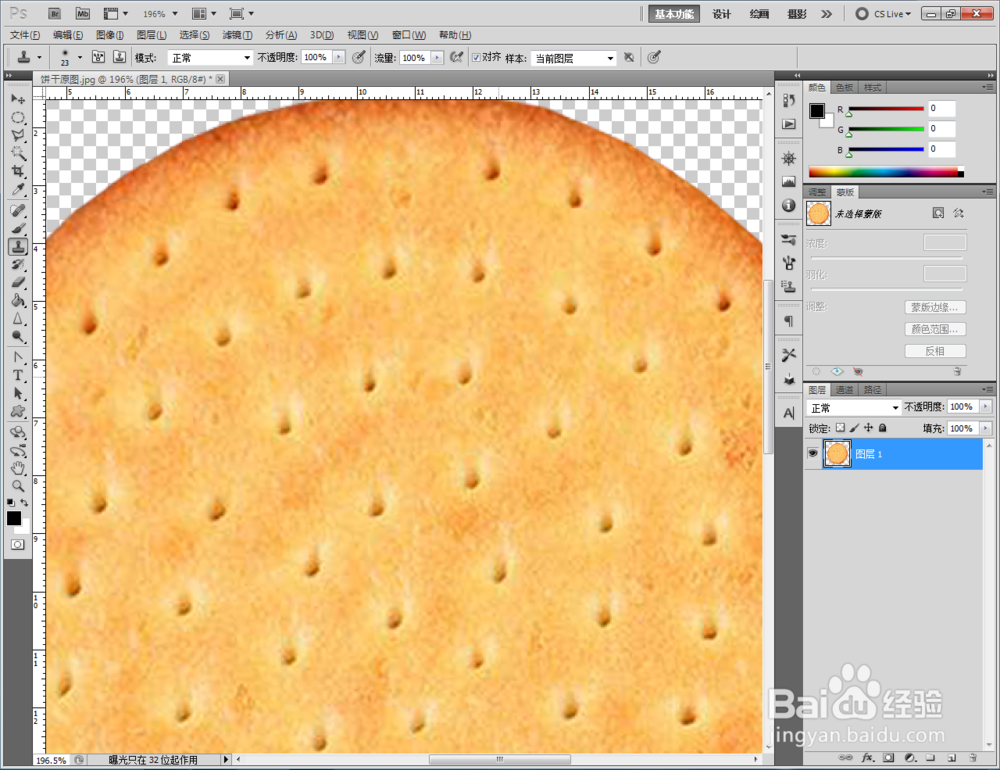Screen dimensions: 1000x770
Task: Select the Zoom tool
Action: click(18, 486)
